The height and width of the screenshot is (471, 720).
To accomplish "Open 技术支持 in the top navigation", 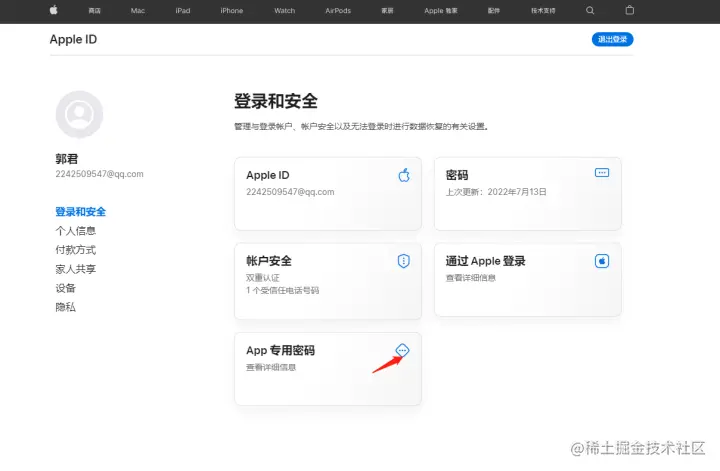I will pyautogui.click(x=543, y=11).
